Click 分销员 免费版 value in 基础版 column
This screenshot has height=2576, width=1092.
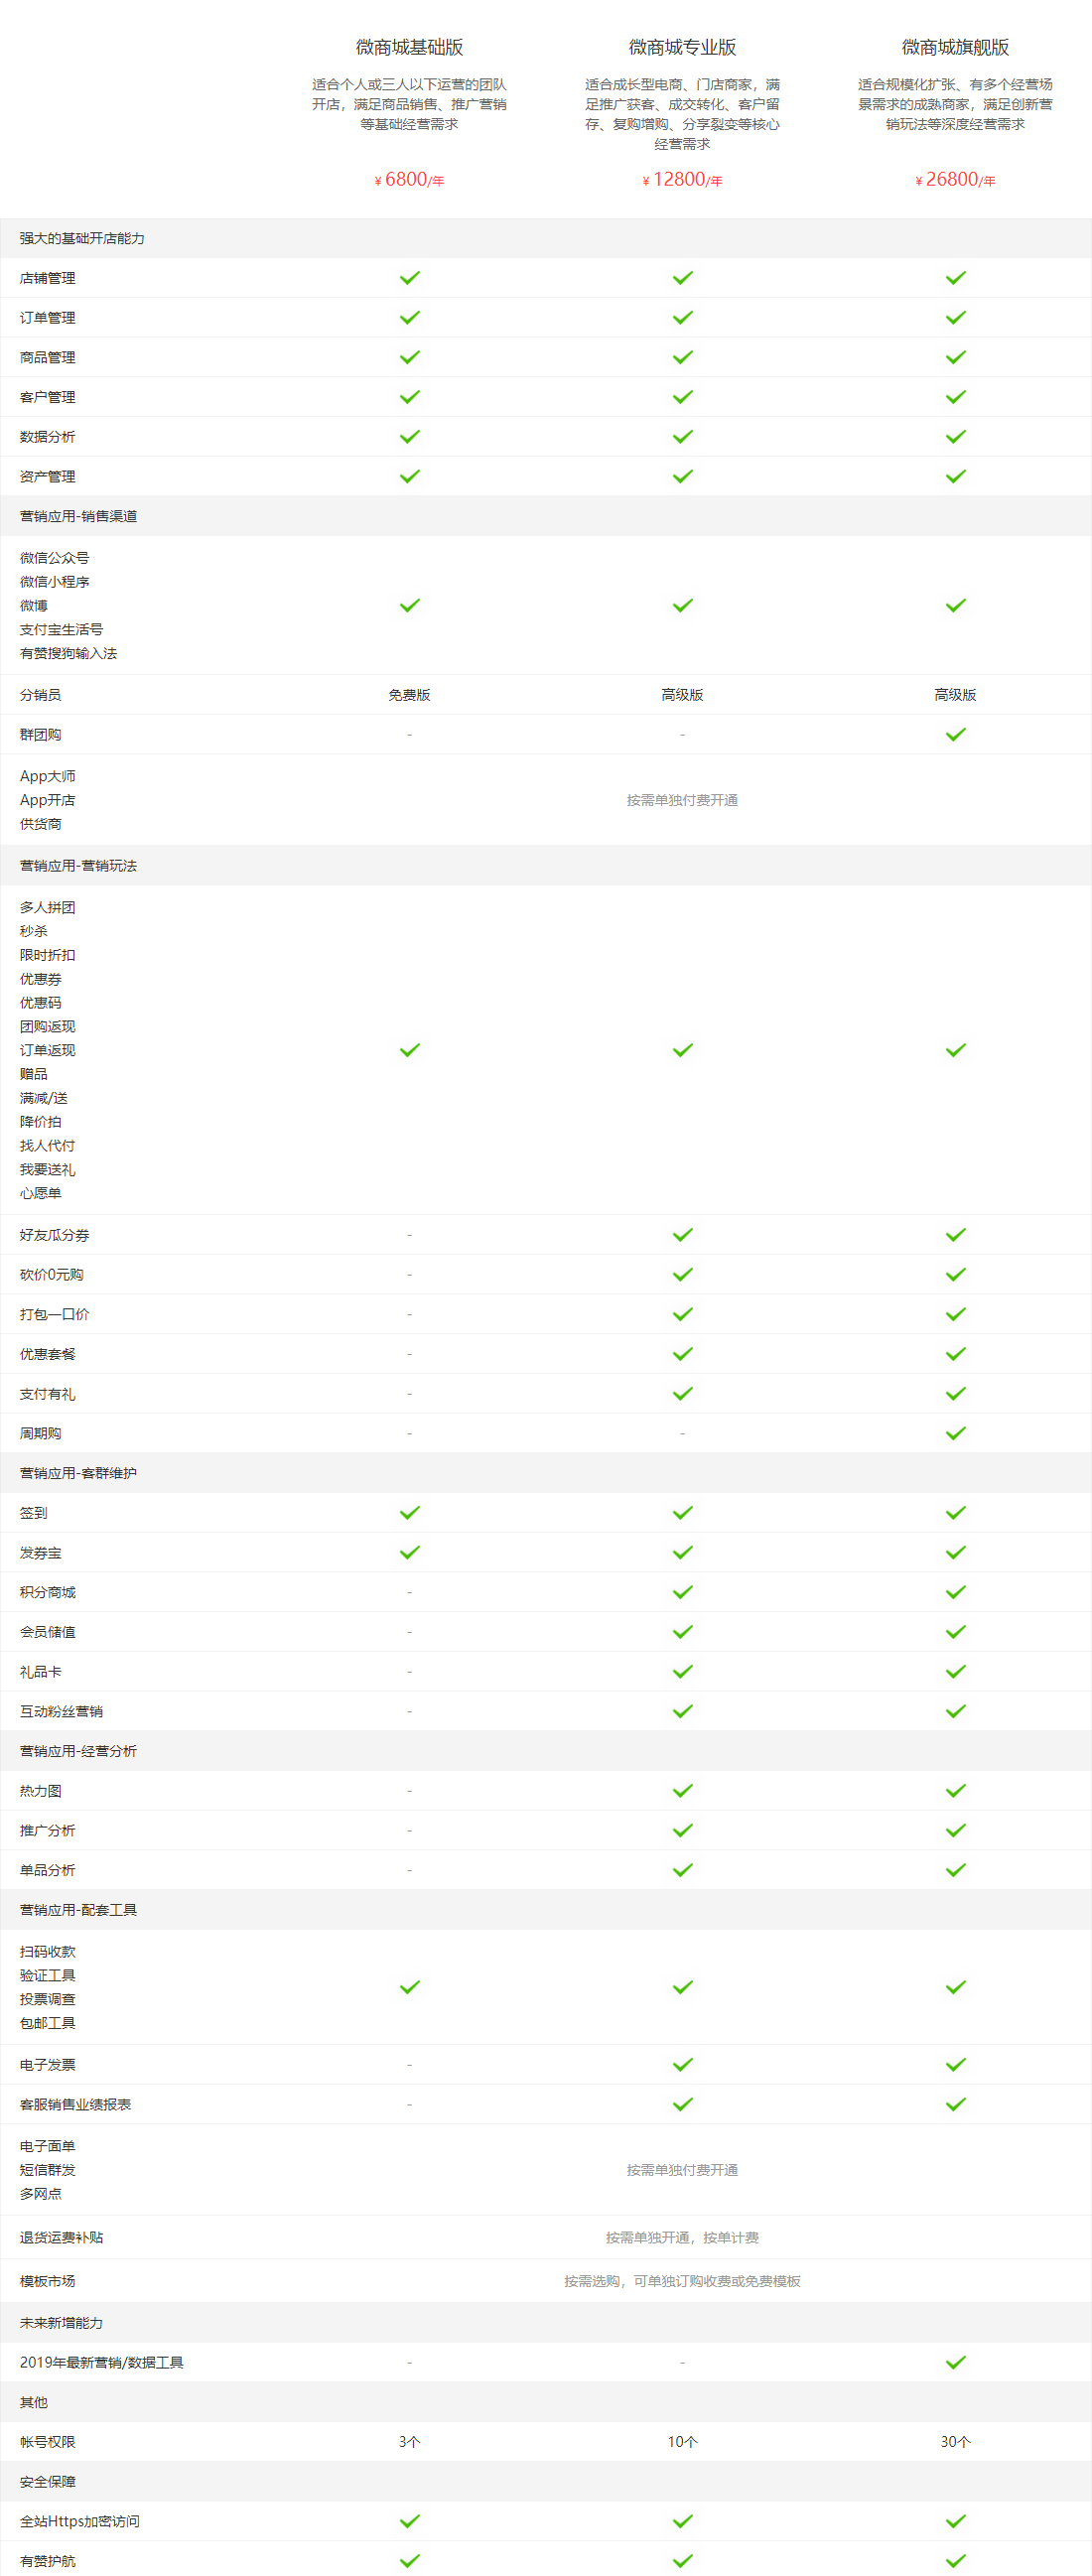(x=409, y=695)
